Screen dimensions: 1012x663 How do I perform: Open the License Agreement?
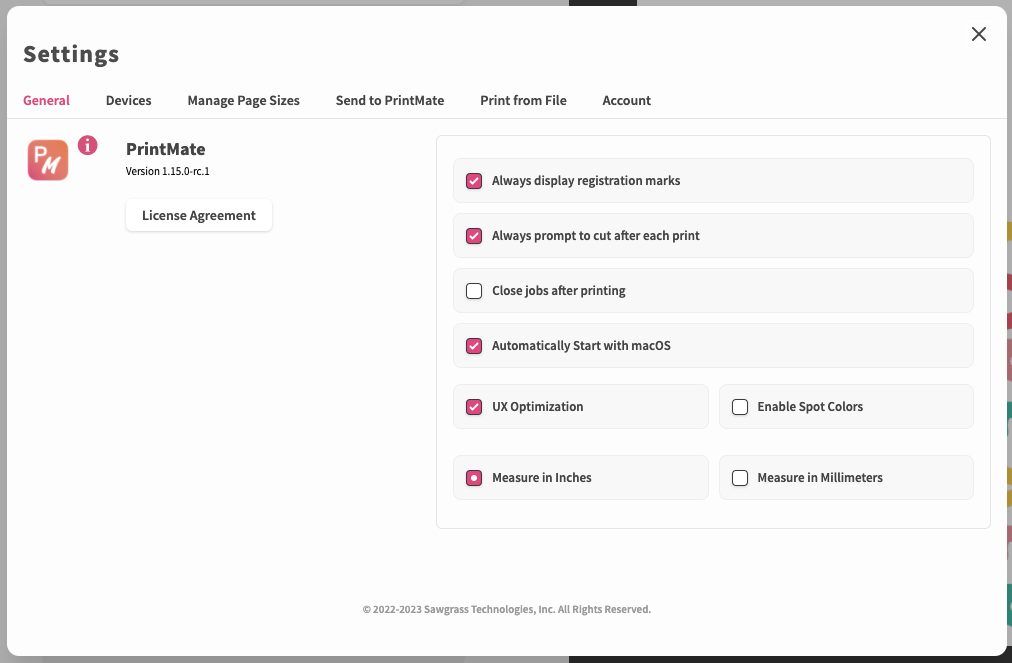click(199, 216)
